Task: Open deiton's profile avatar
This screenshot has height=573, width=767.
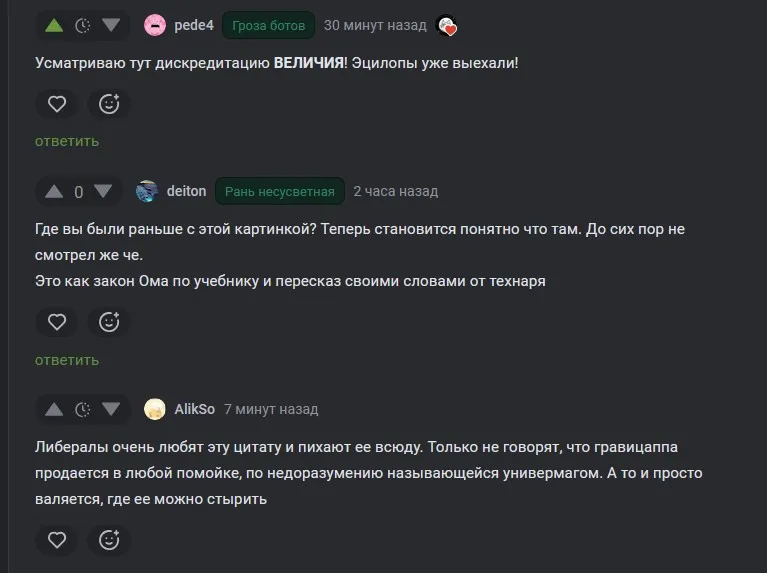Action: click(x=147, y=191)
